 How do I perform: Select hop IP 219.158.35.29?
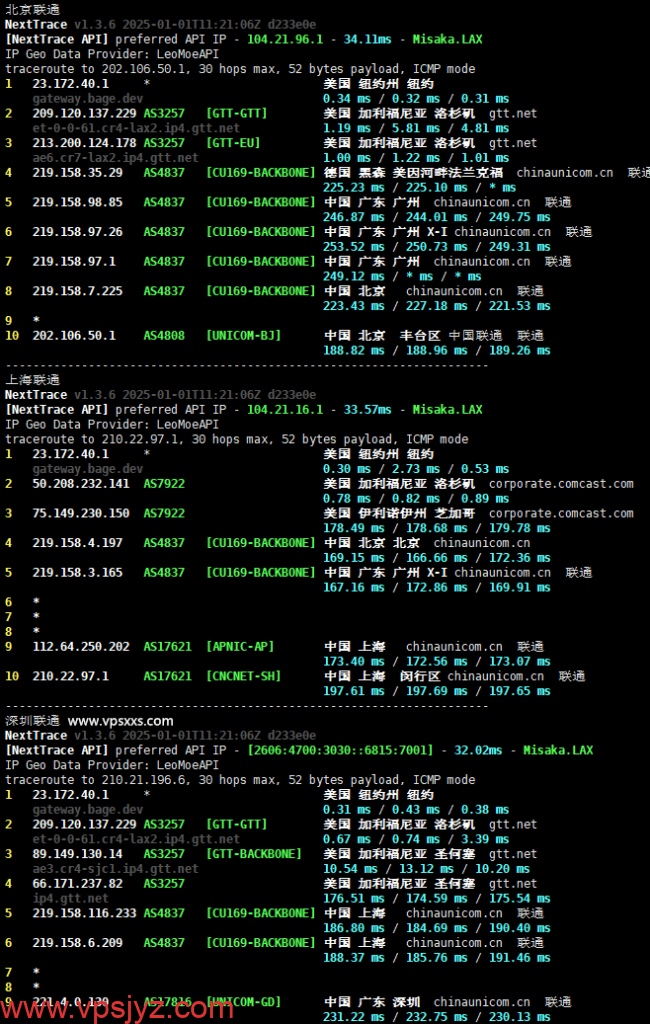tap(78, 172)
